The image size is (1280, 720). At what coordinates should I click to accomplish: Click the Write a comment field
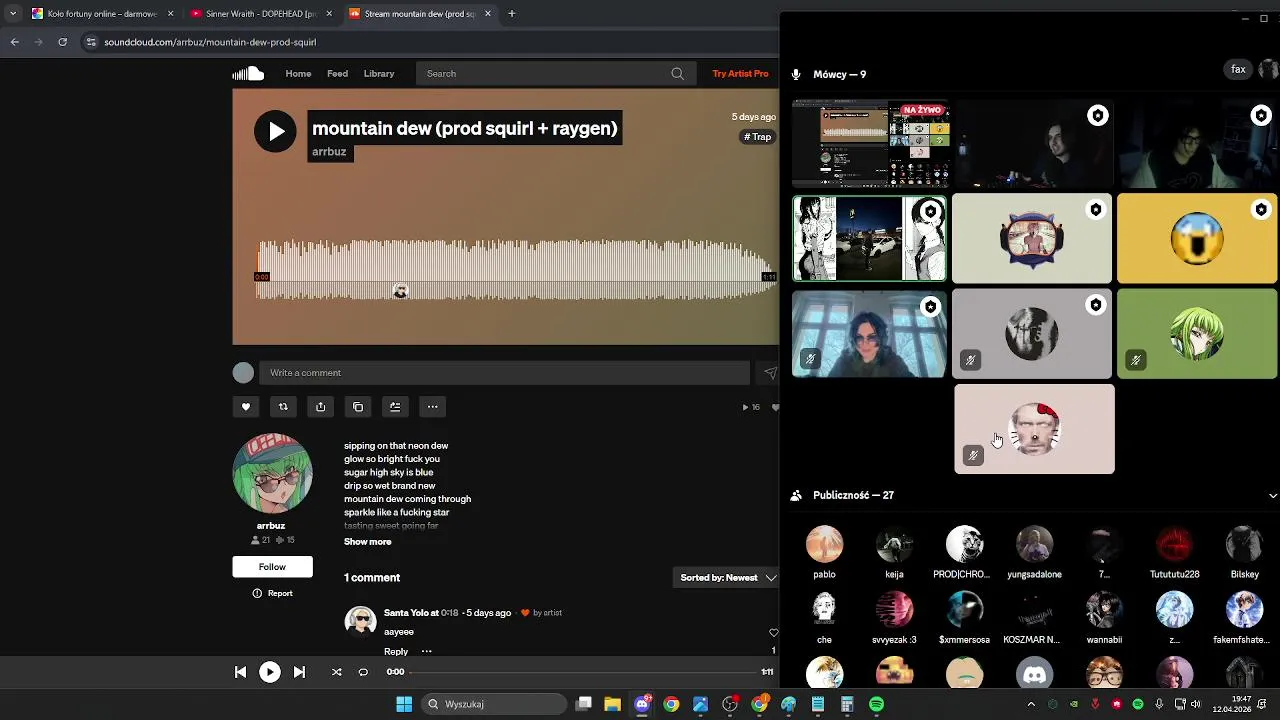coord(504,373)
